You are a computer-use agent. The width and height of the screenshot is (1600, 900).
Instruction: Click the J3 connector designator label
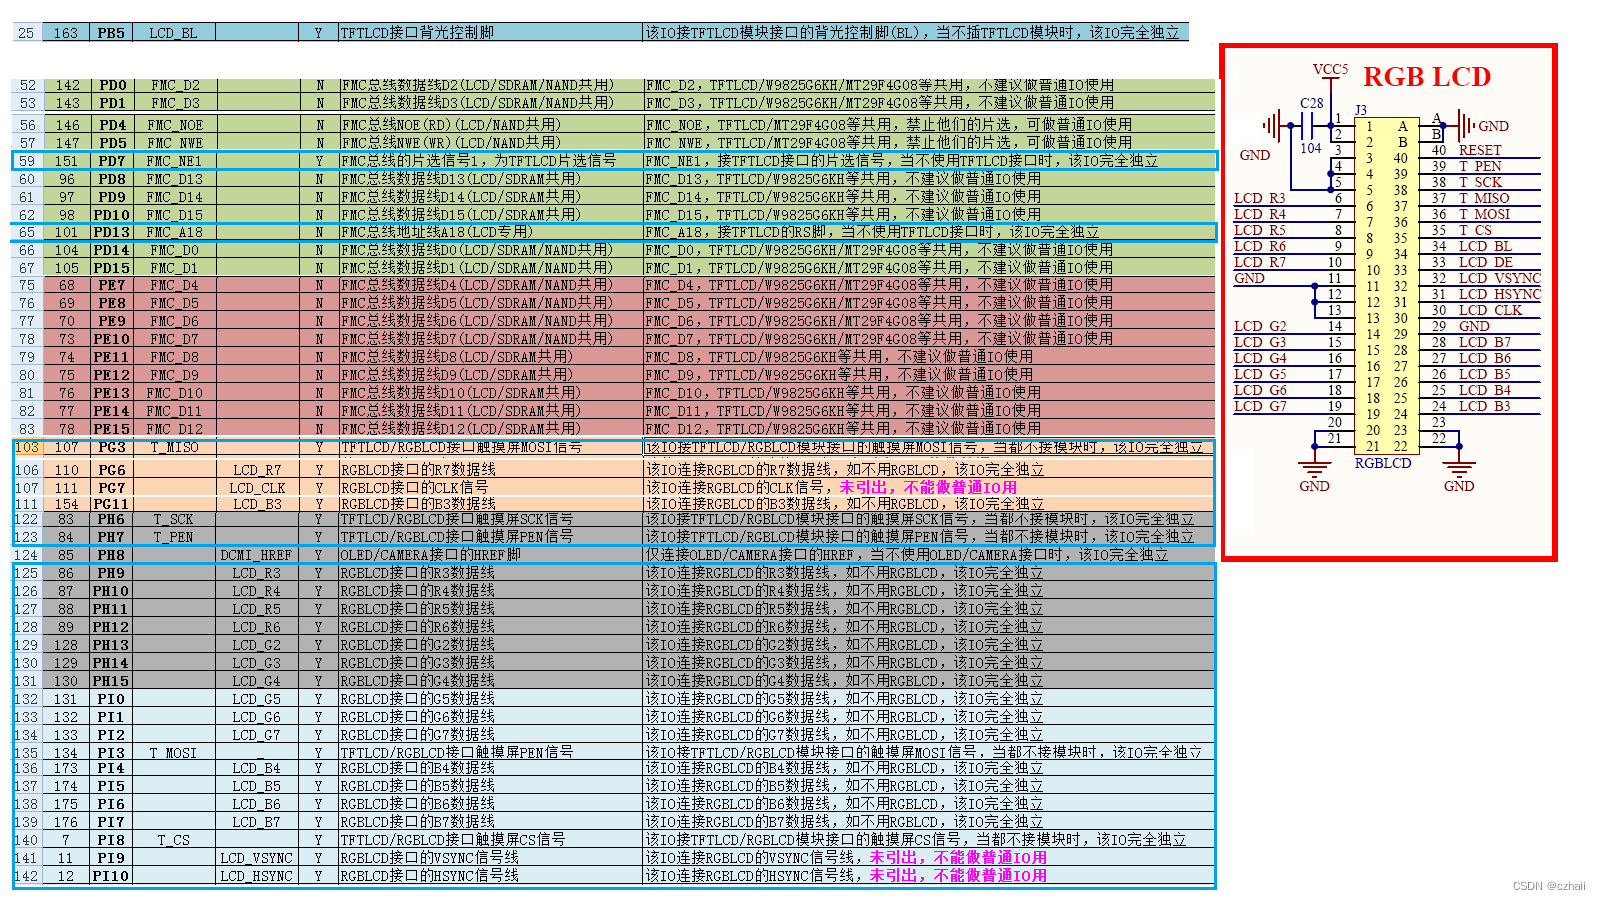[x=1362, y=108]
